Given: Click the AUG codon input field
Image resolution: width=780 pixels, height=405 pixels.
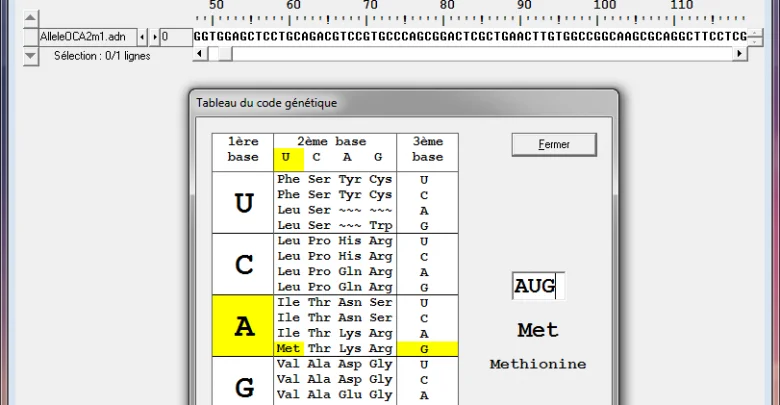Looking at the screenshot, I should click(x=538, y=286).
